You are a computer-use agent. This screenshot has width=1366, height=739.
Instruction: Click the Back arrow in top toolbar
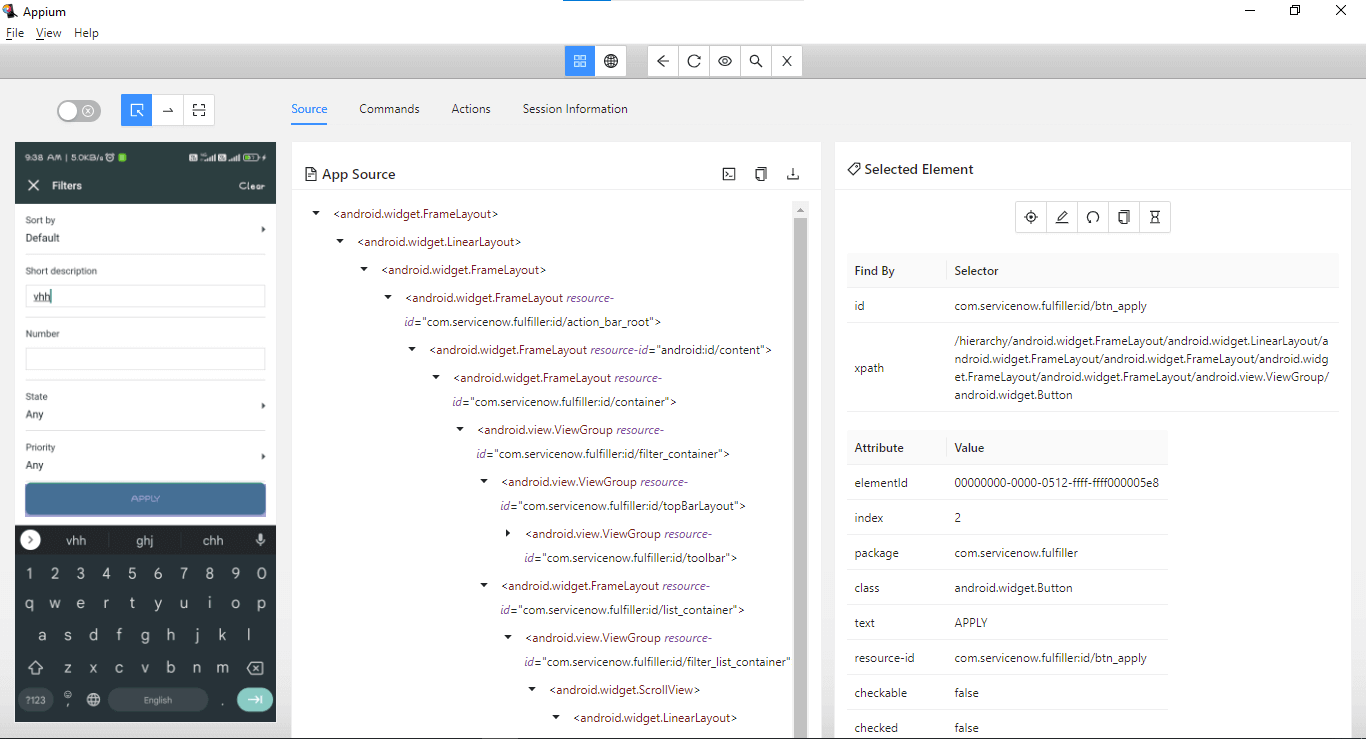[663, 61]
